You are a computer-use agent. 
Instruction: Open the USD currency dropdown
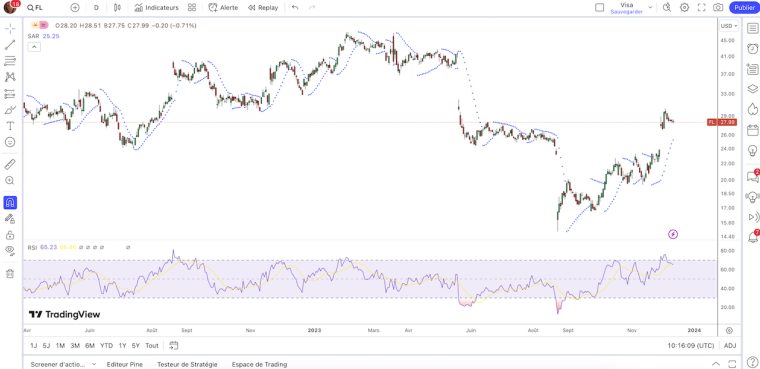[x=729, y=26]
